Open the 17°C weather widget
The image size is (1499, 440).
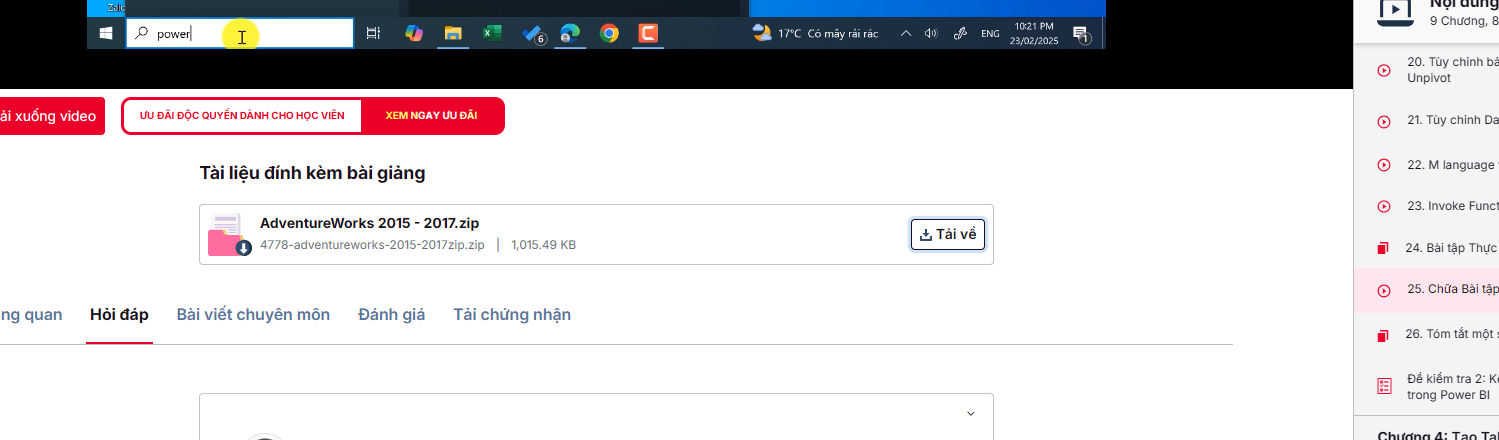[815, 34]
